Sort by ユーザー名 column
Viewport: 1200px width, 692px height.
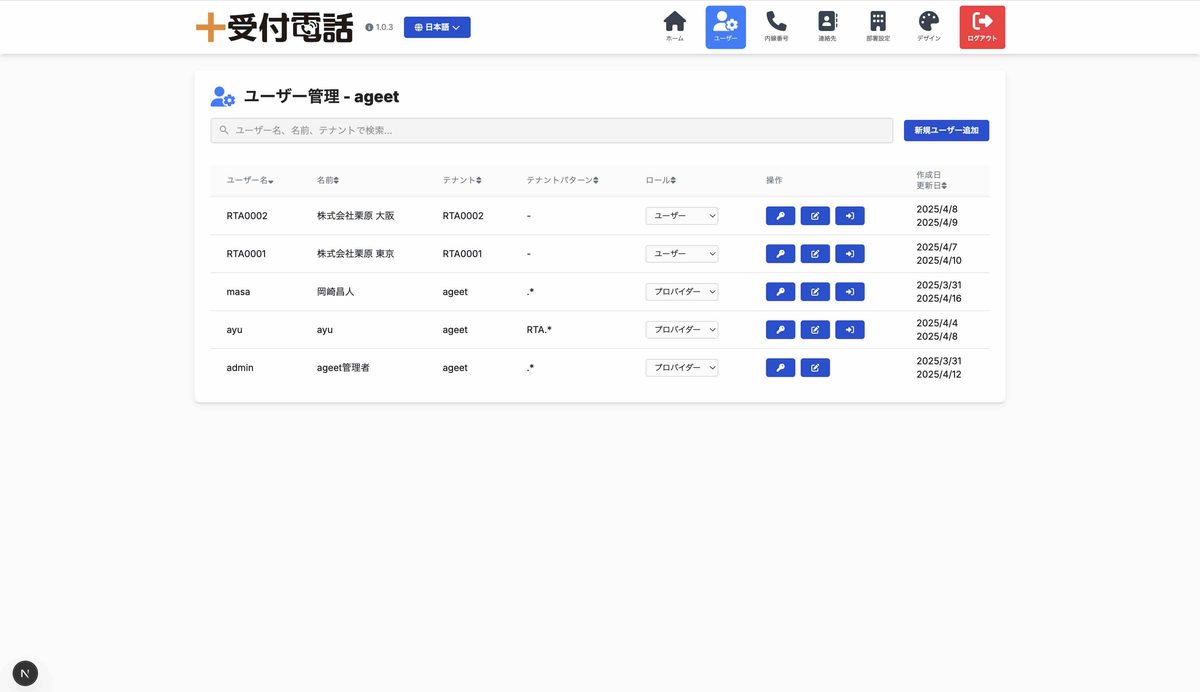tap(250, 180)
